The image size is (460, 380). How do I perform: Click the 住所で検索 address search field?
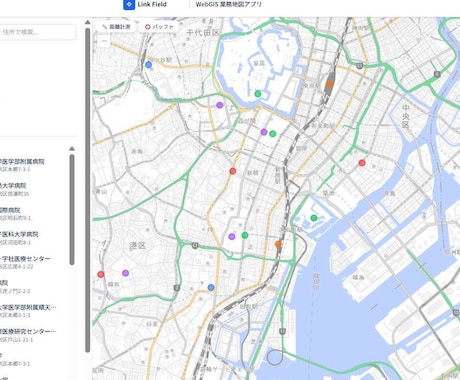click(x=37, y=32)
